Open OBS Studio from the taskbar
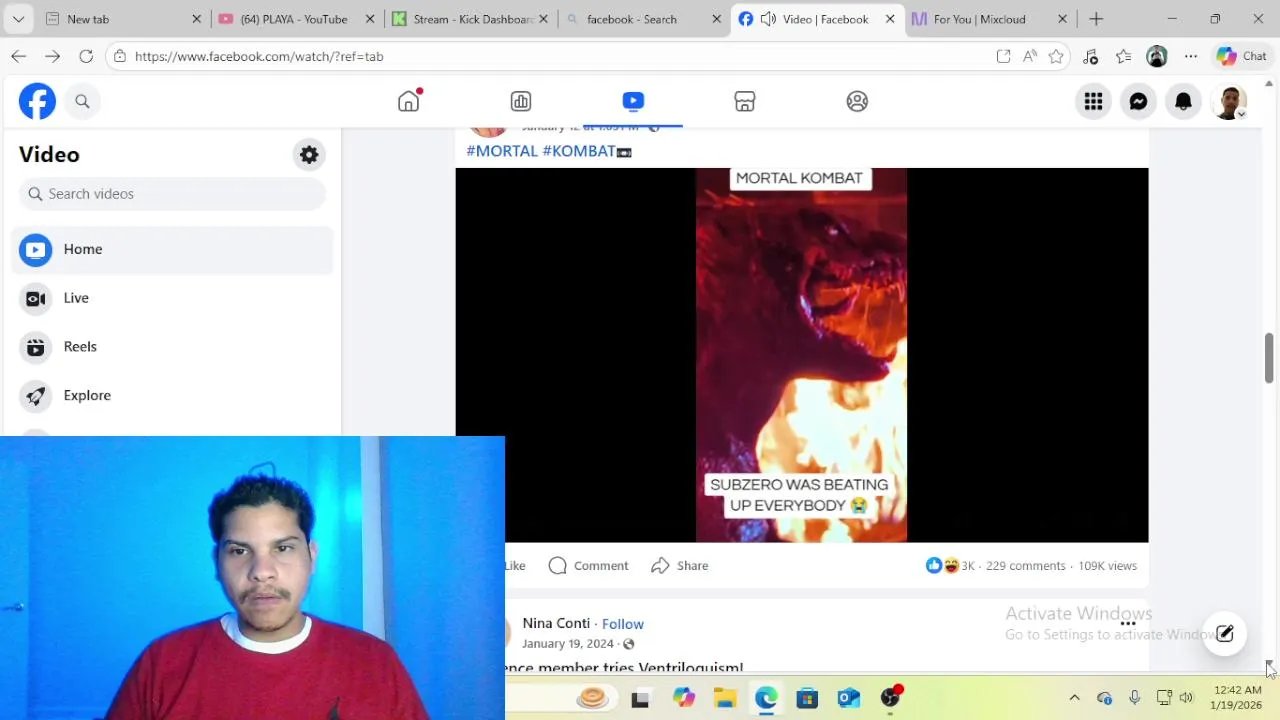 [890, 698]
